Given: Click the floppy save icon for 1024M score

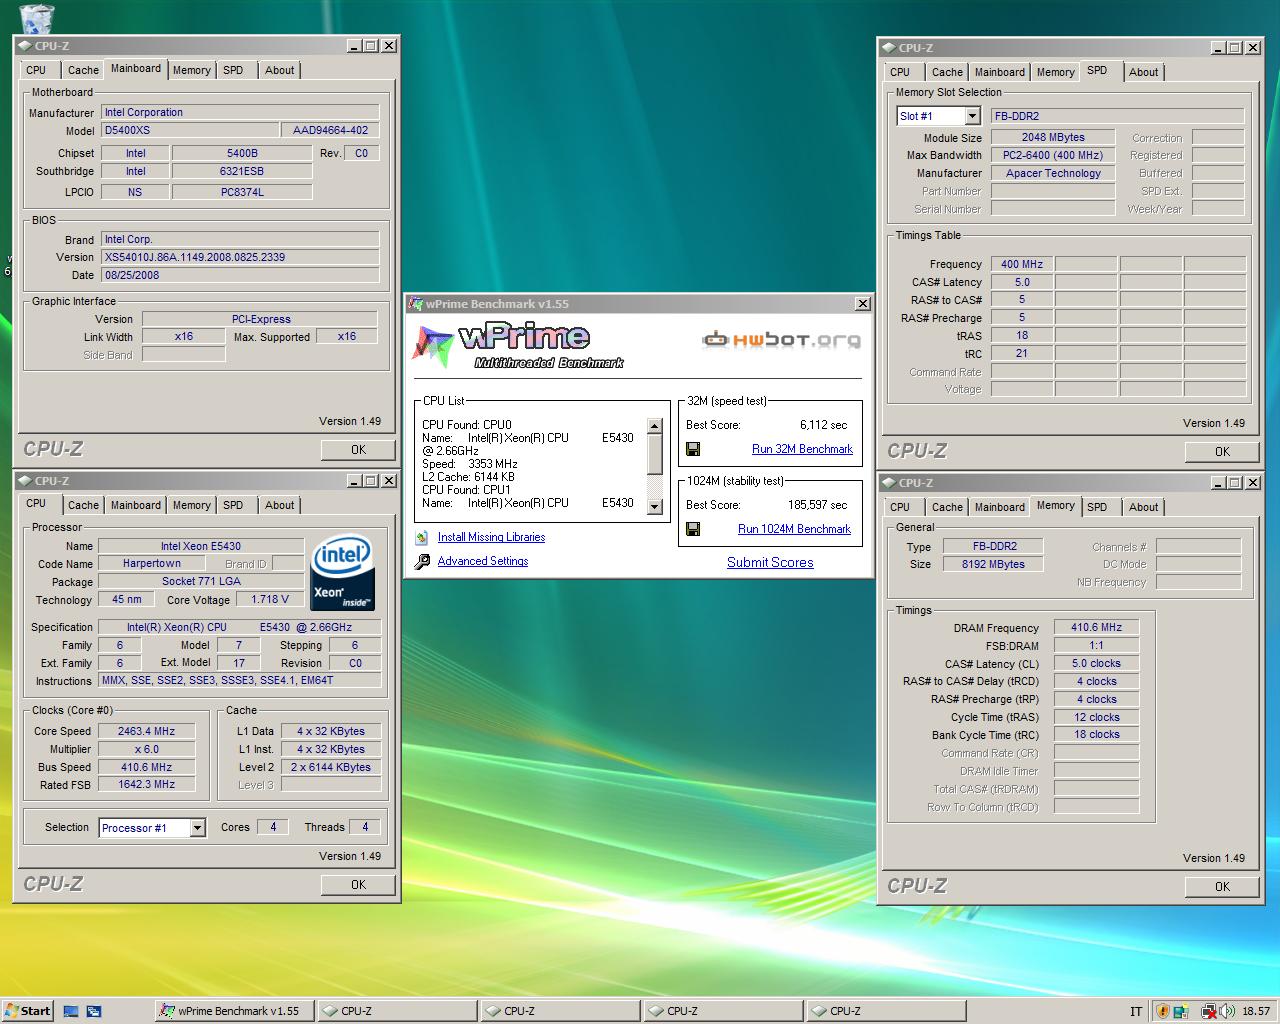Looking at the screenshot, I should point(692,529).
